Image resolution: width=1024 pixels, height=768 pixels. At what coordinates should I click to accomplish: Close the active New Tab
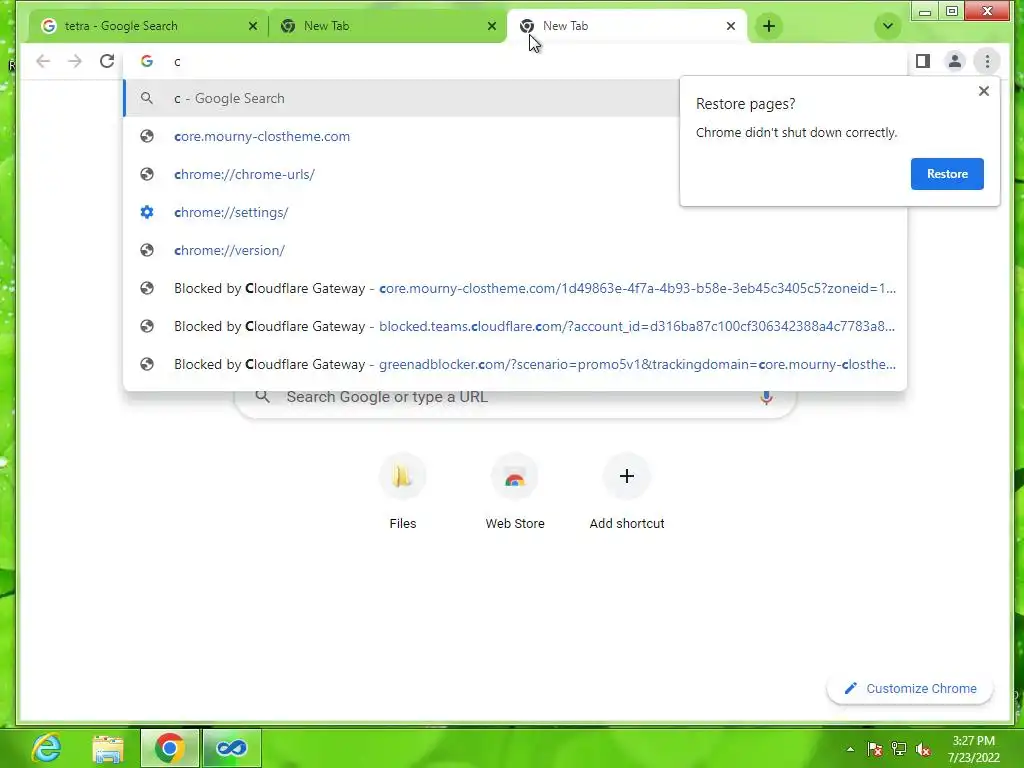(x=731, y=26)
